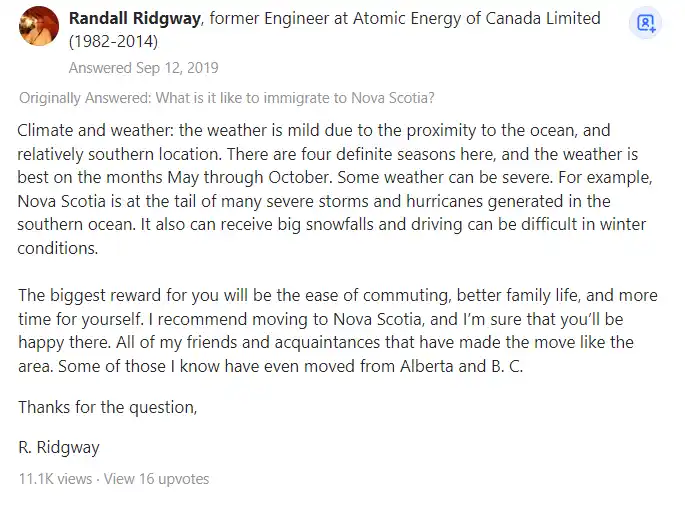The image size is (685, 511).
Task: Click the 'Alberta and B. C.' text
Action: click(x=461, y=366)
